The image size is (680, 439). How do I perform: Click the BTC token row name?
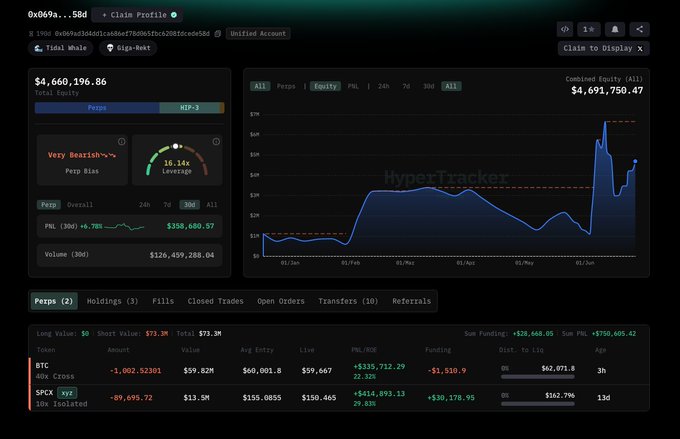(42, 365)
